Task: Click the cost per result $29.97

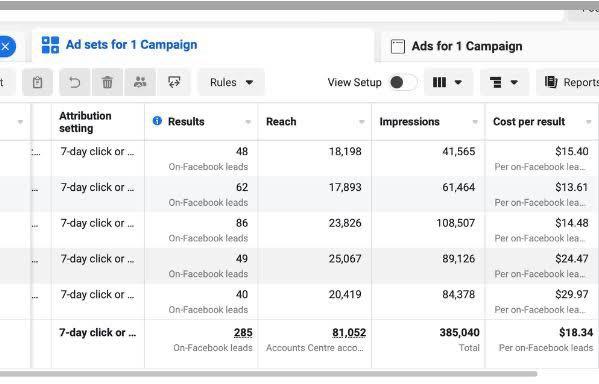Action: coord(571,295)
